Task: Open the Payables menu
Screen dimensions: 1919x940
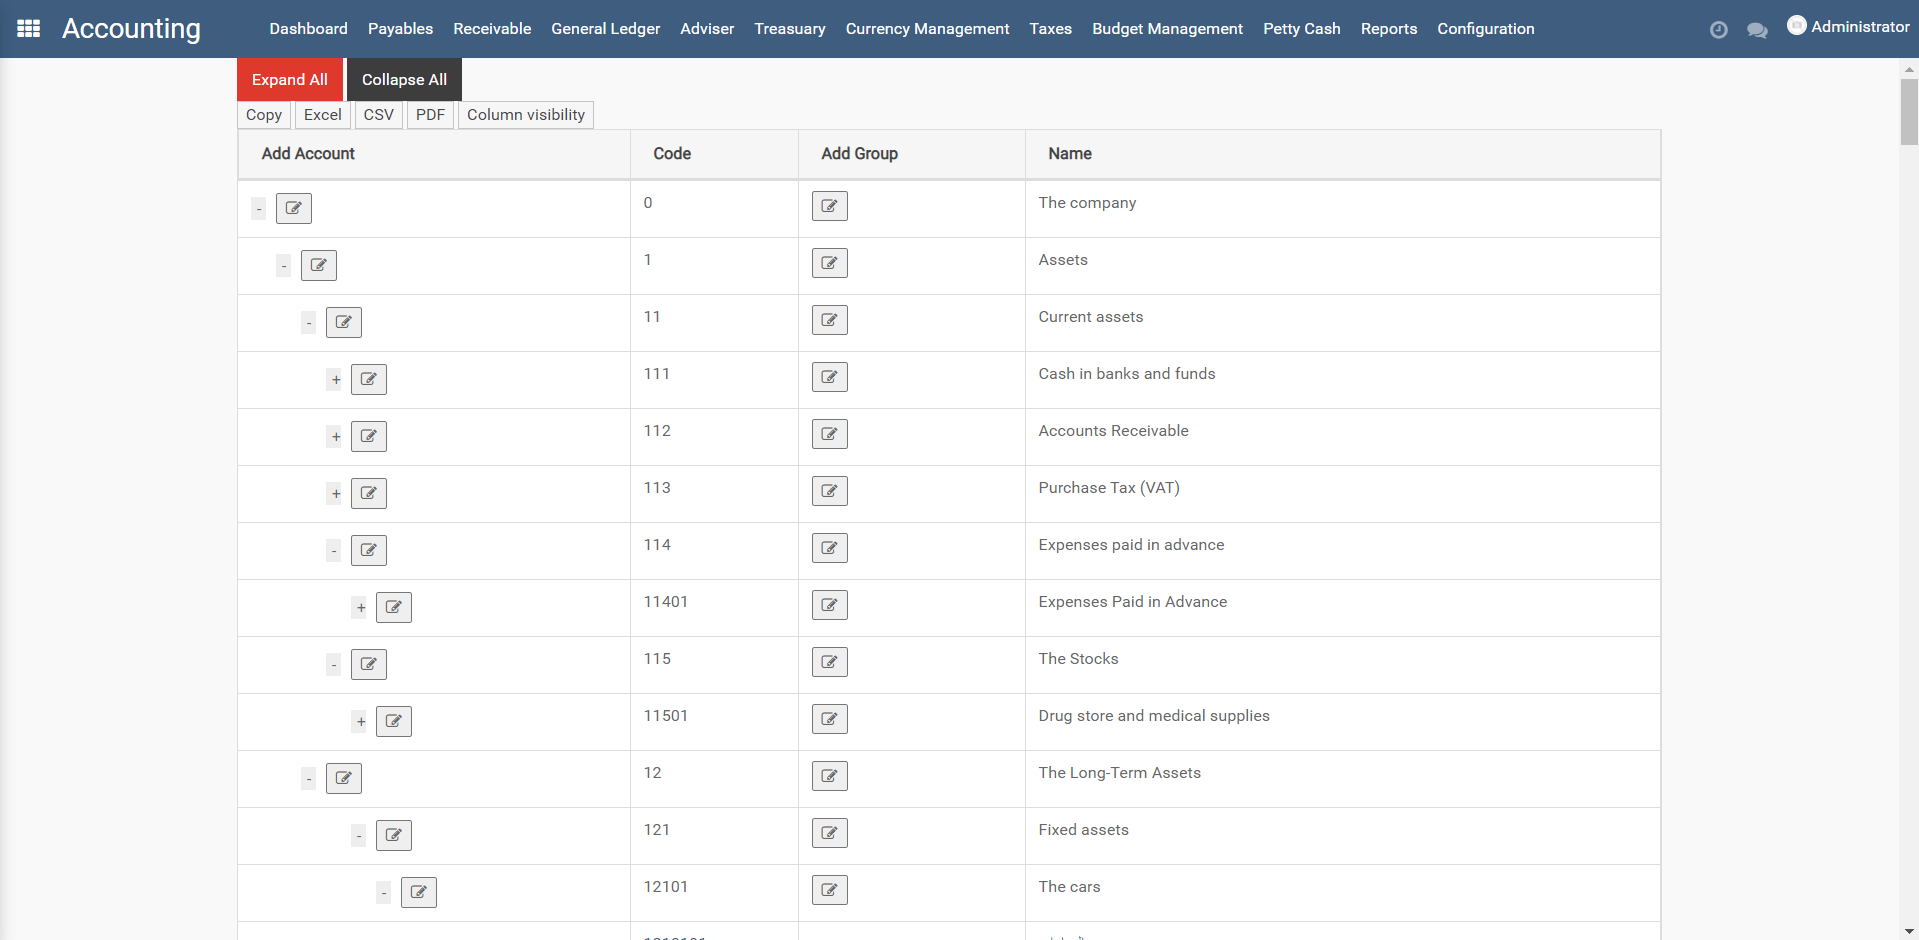Action: pyautogui.click(x=400, y=29)
